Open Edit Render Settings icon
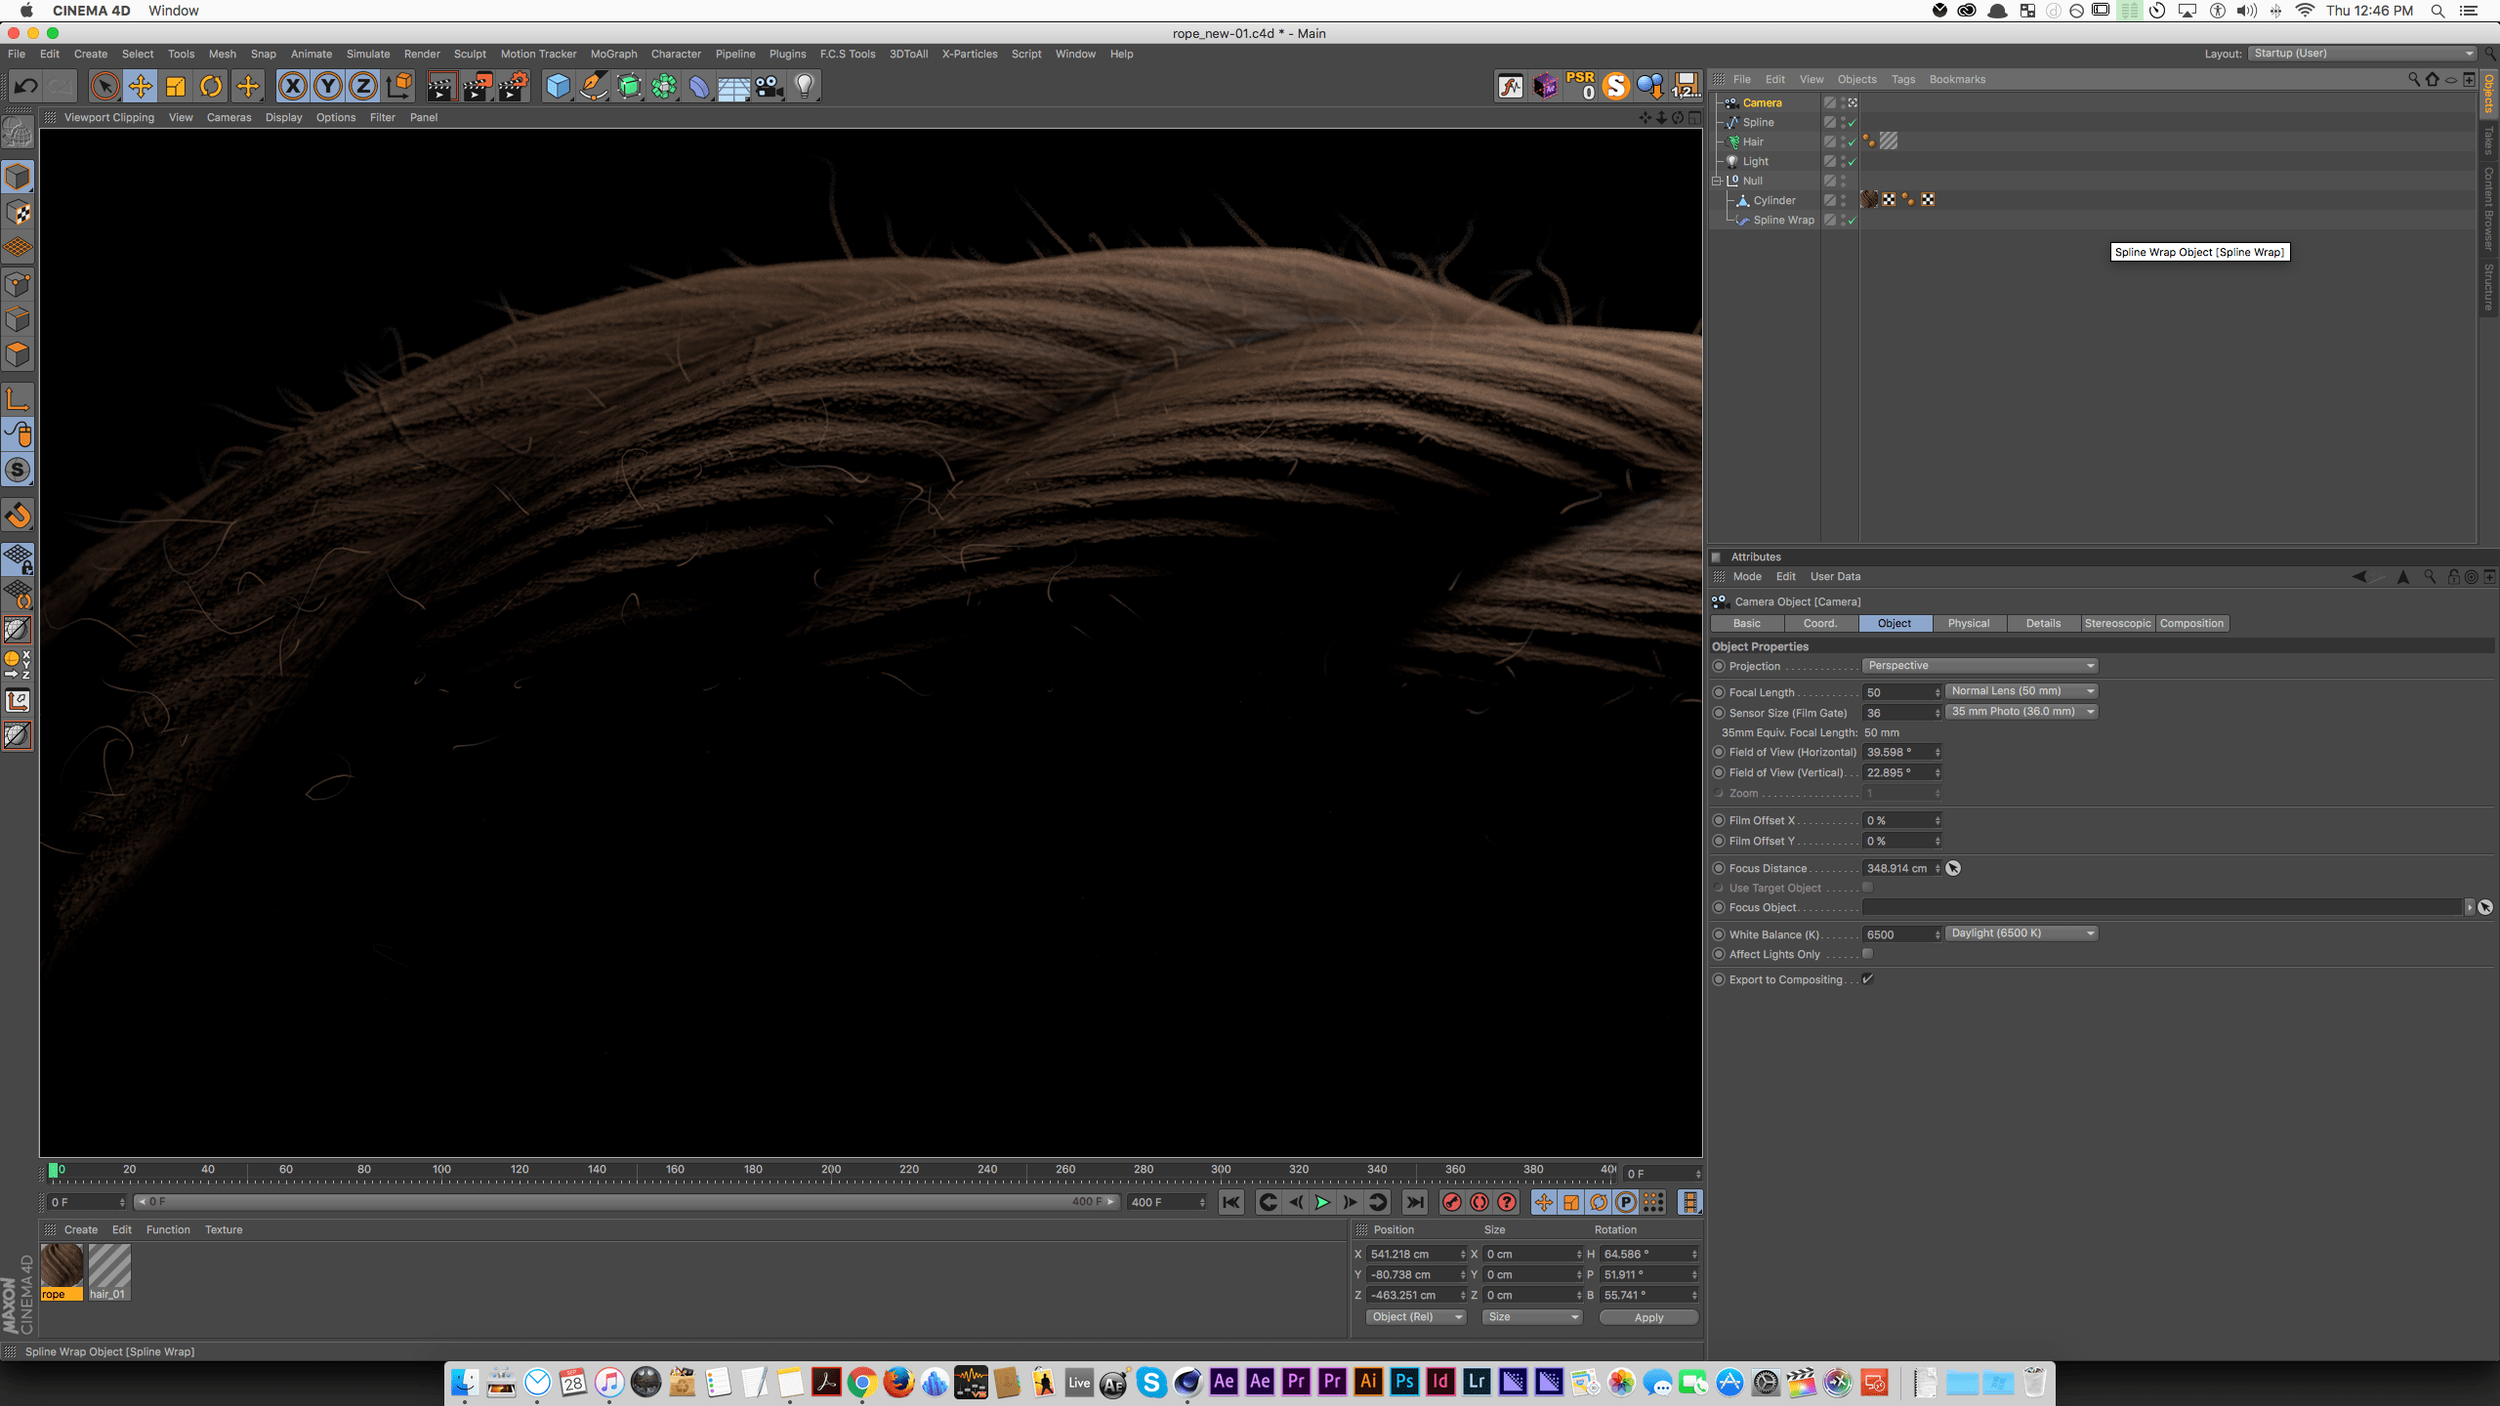 coord(513,87)
